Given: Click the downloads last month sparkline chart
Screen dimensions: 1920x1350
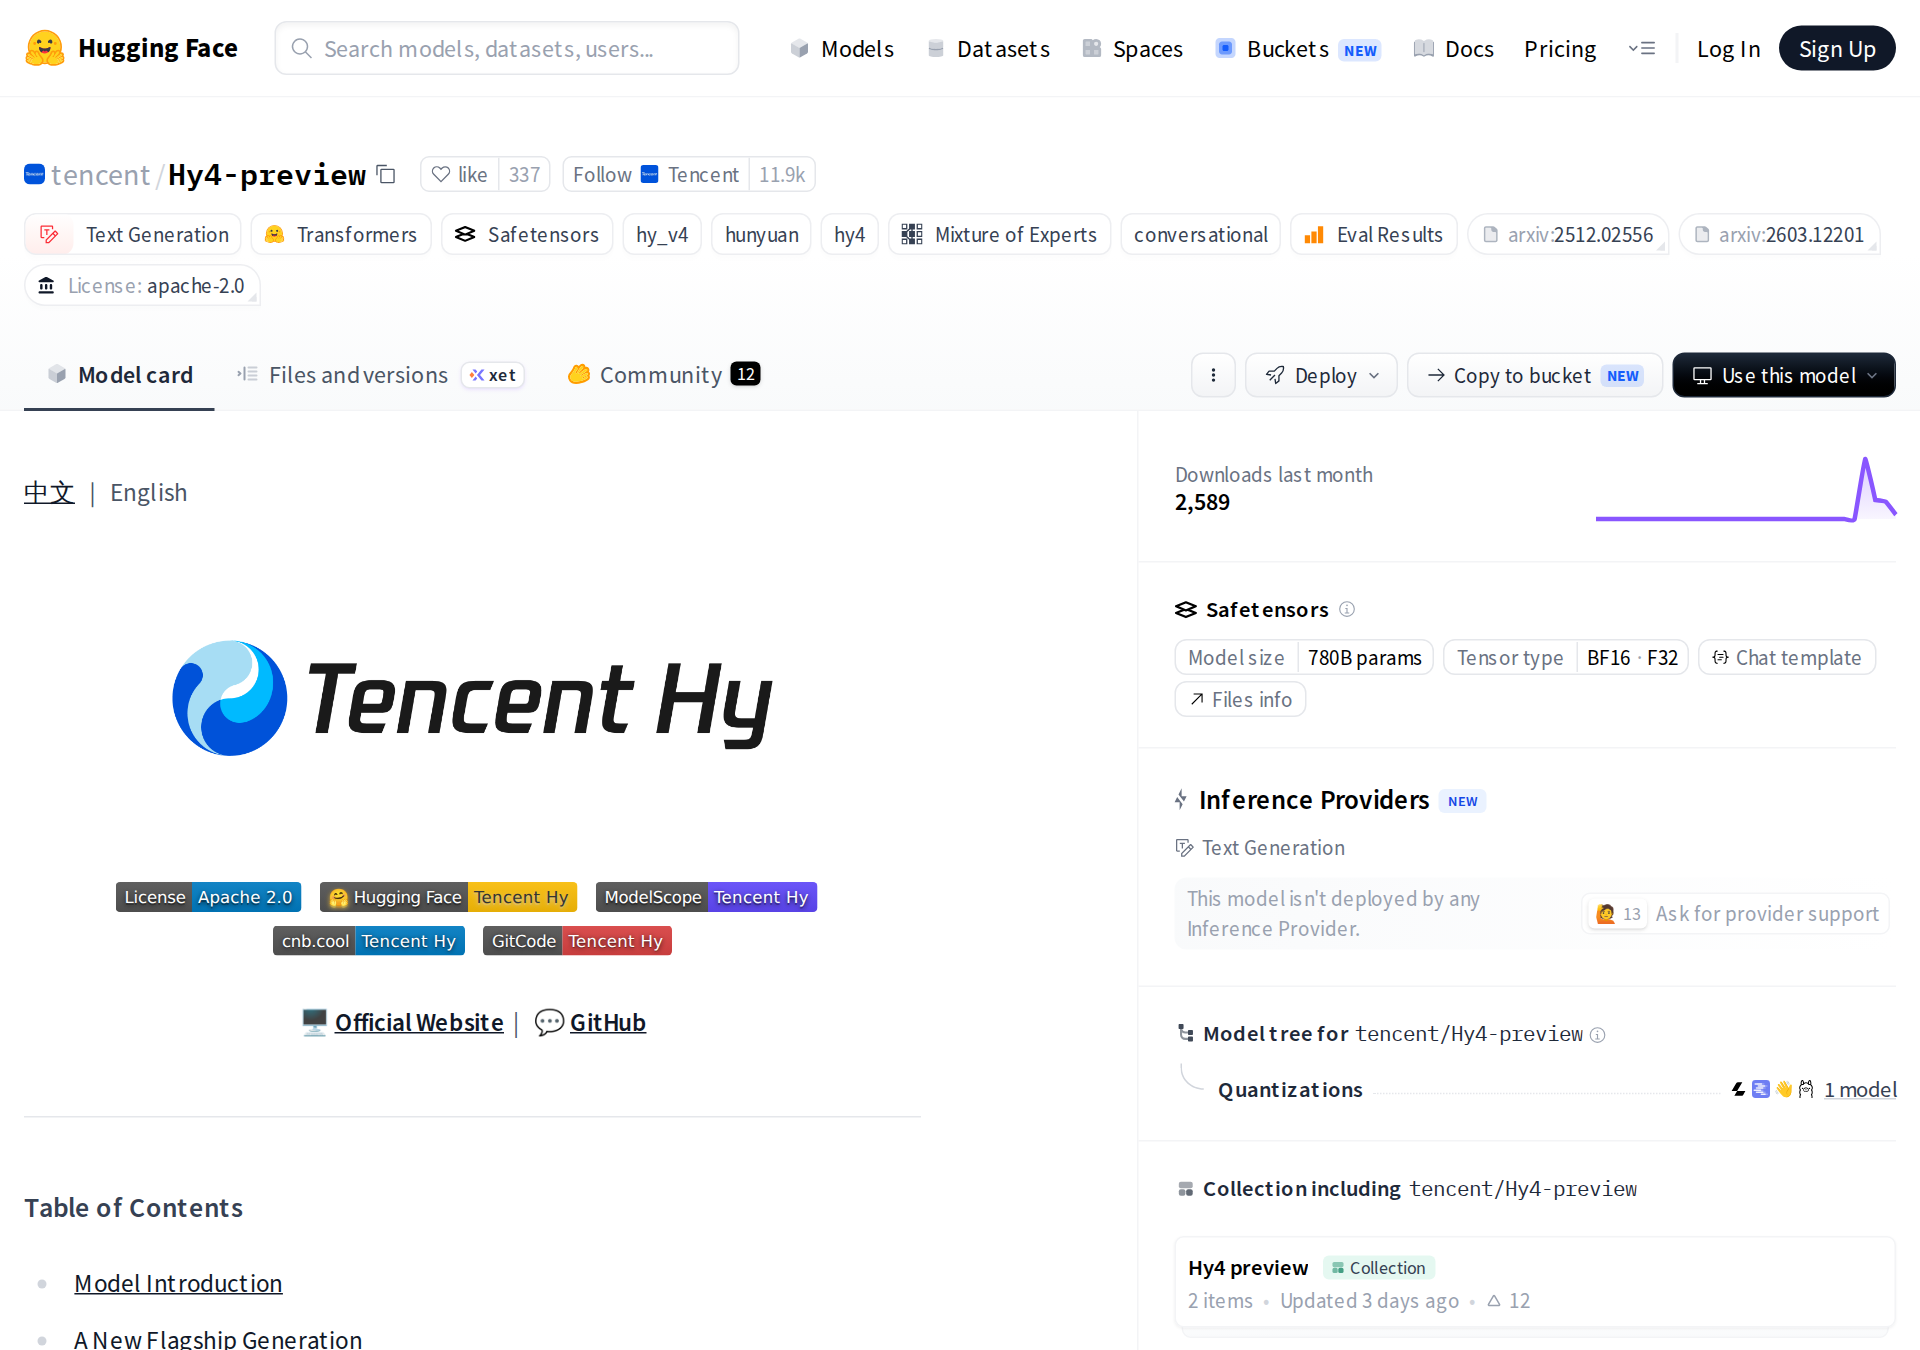Looking at the screenshot, I should 1746,489.
